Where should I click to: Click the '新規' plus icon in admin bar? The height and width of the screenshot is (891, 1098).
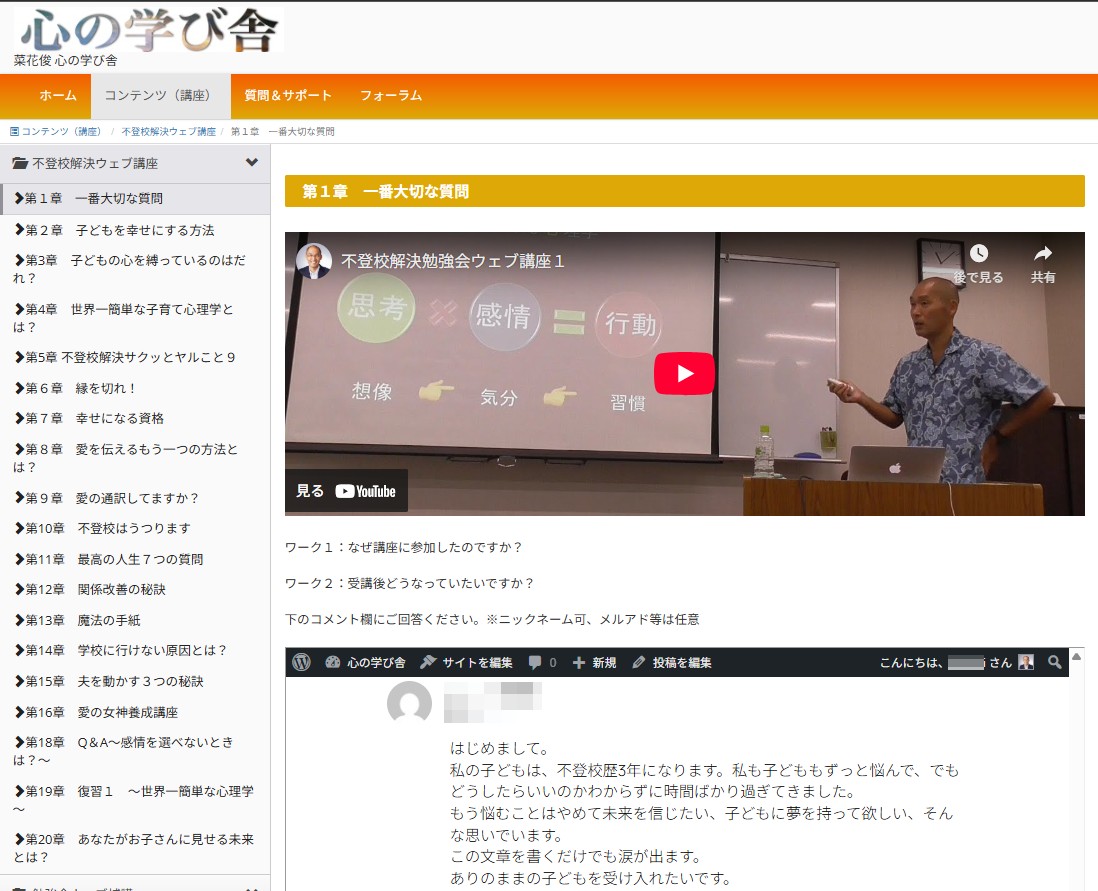[578, 662]
